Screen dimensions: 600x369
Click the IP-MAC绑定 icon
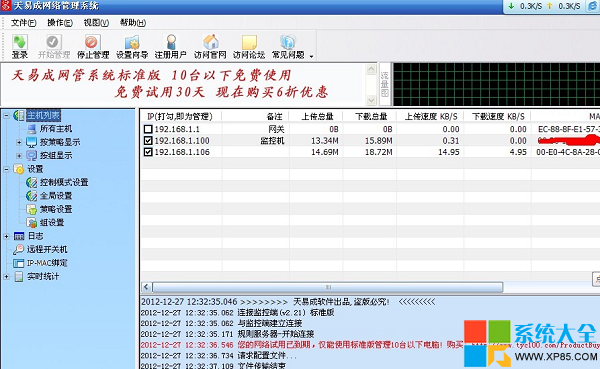tap(18, 263)
